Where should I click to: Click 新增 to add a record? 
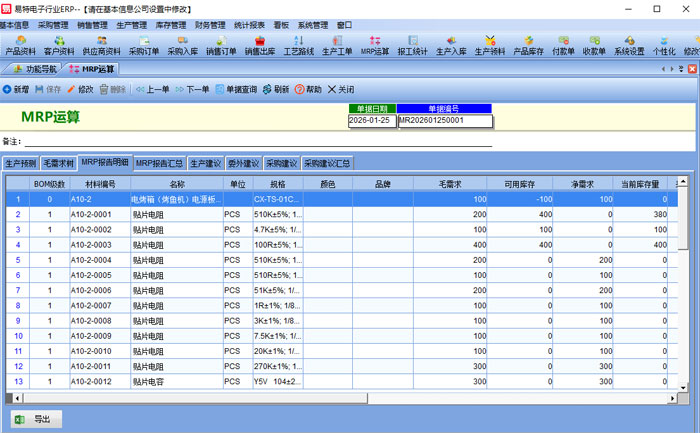(x=16, y=89)
